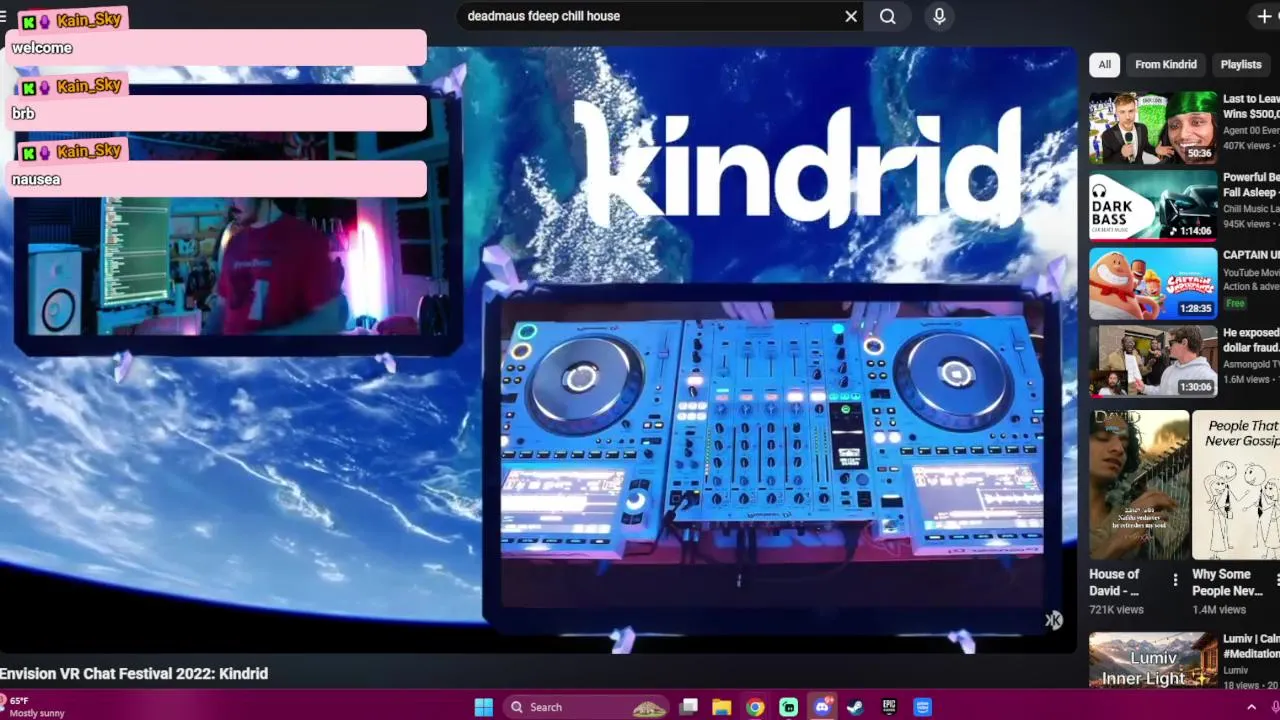This screenshot has height=720, width=1280.
Task: Click the magnifier search button
Action: [x=888, y=16]
